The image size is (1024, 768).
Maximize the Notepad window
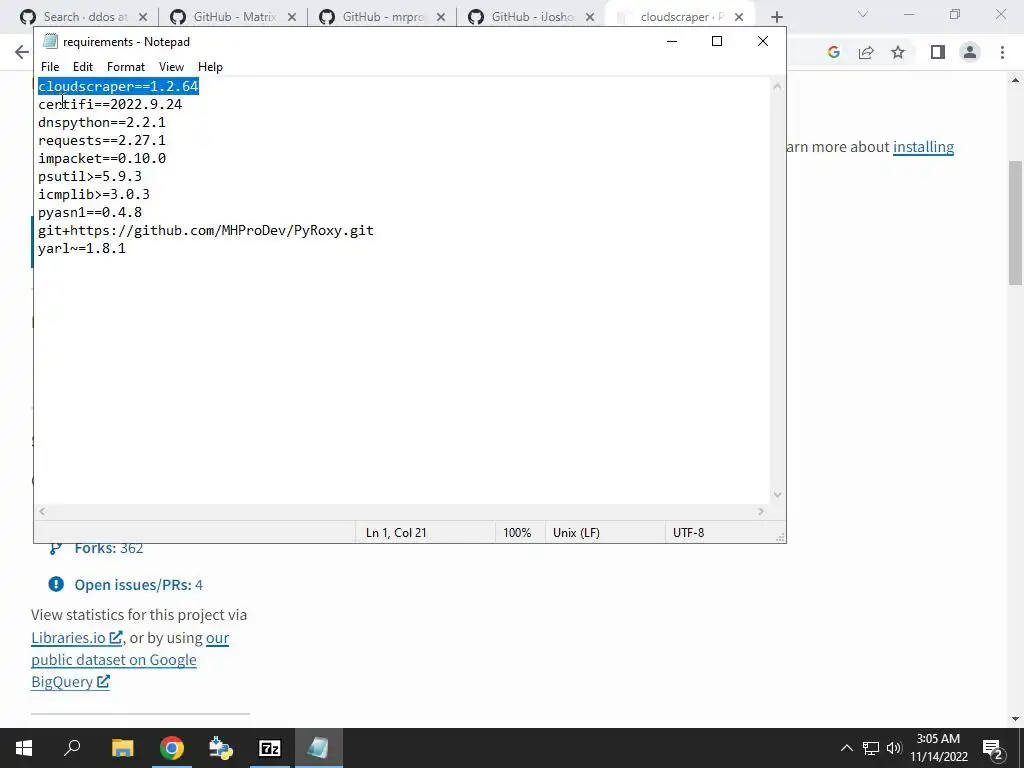tap(716, 41)
